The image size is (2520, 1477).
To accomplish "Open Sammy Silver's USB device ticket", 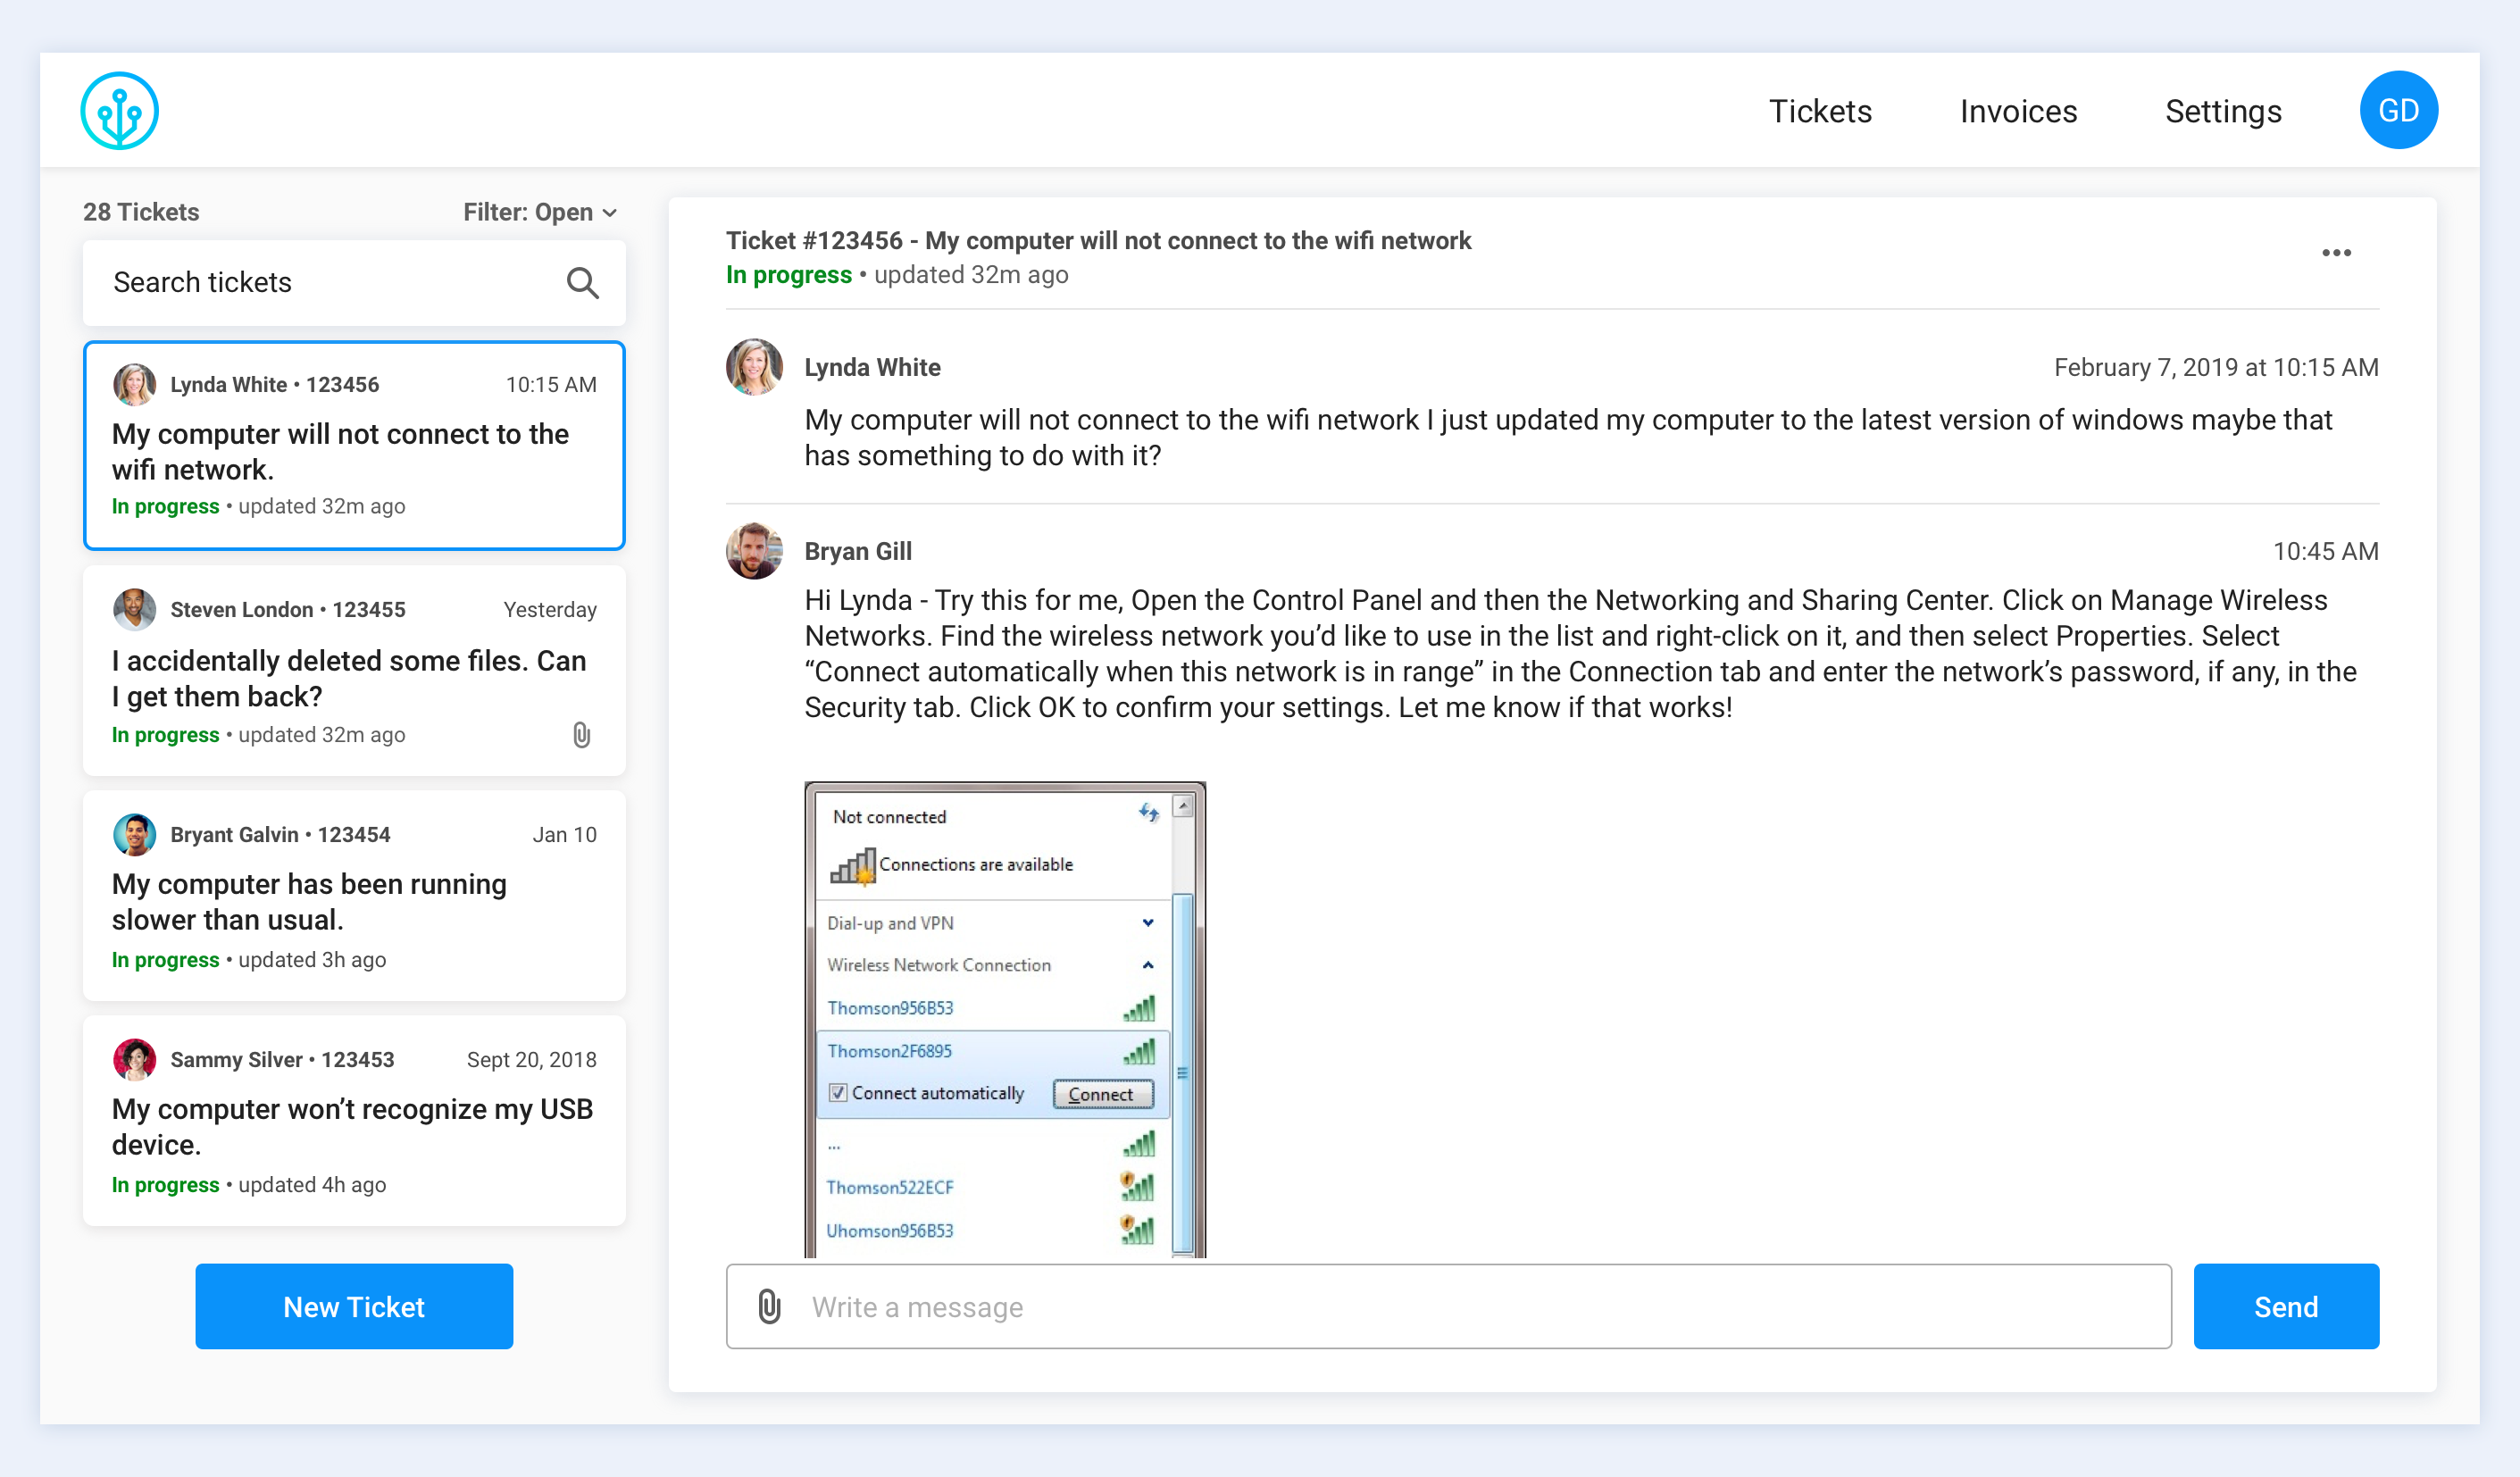I will [x=354, y=1121].
